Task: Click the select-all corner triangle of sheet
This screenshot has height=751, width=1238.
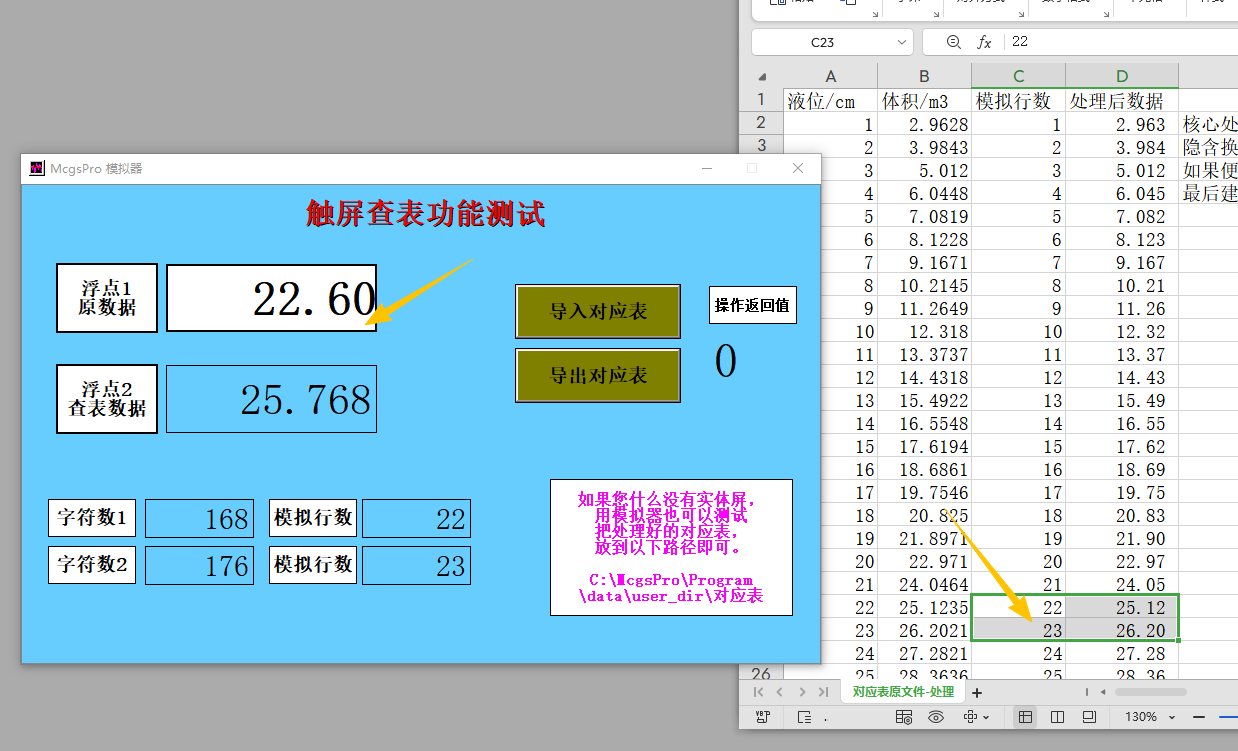Action: [762, 77]
